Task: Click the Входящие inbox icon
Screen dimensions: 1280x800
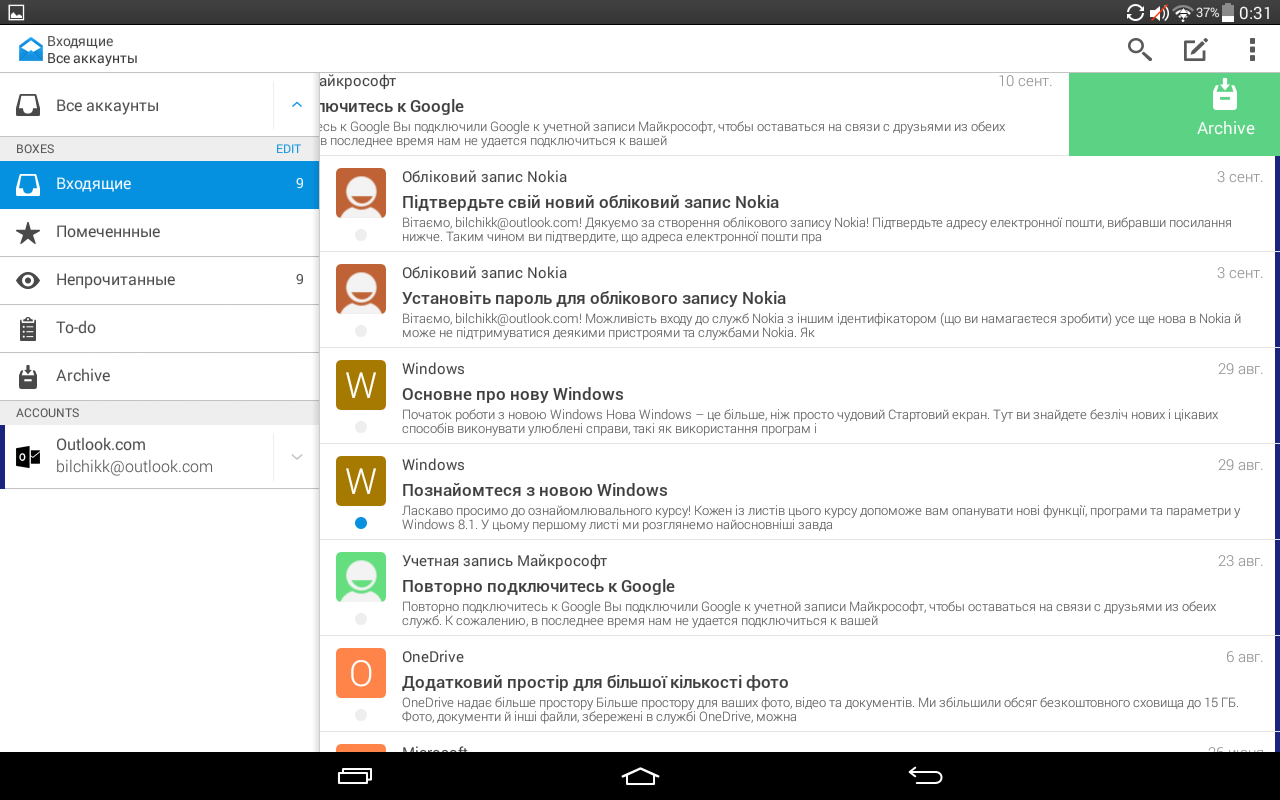Action: tap(28, 184)
